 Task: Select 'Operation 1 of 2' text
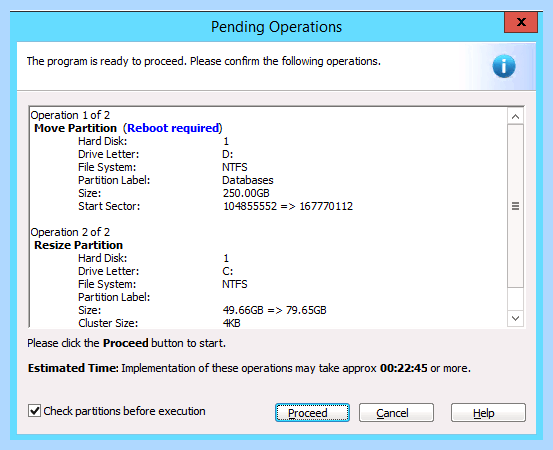[x=70, y=115]
